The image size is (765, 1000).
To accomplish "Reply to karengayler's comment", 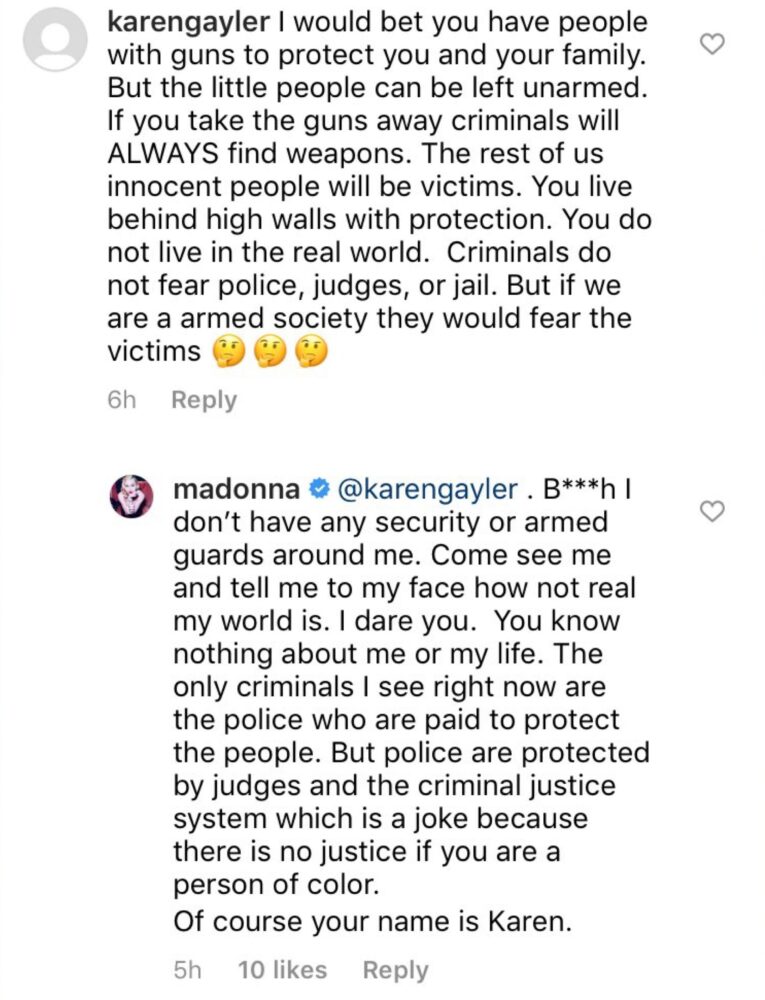I will 203,400.
